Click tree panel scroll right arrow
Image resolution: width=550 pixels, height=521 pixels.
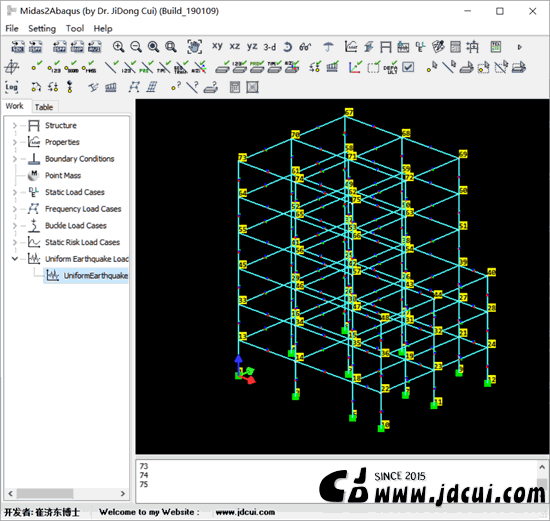coord(123,494)
